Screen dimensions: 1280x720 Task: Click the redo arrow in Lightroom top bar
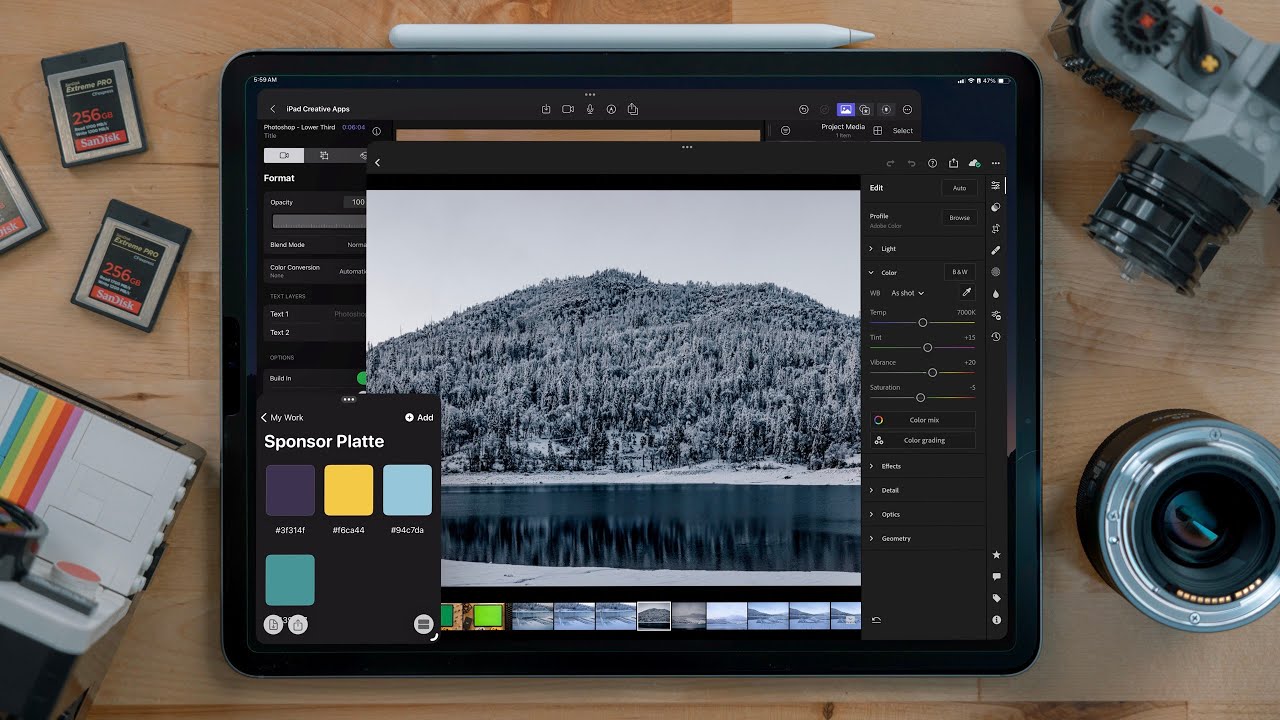(890, 163)
